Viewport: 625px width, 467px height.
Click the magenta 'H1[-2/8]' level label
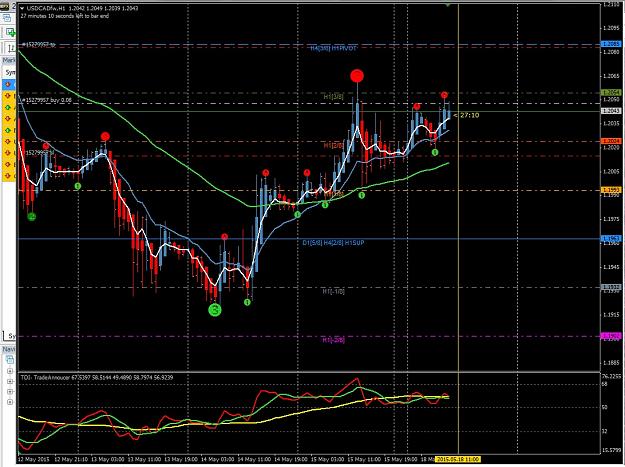(x=333, y=340)
